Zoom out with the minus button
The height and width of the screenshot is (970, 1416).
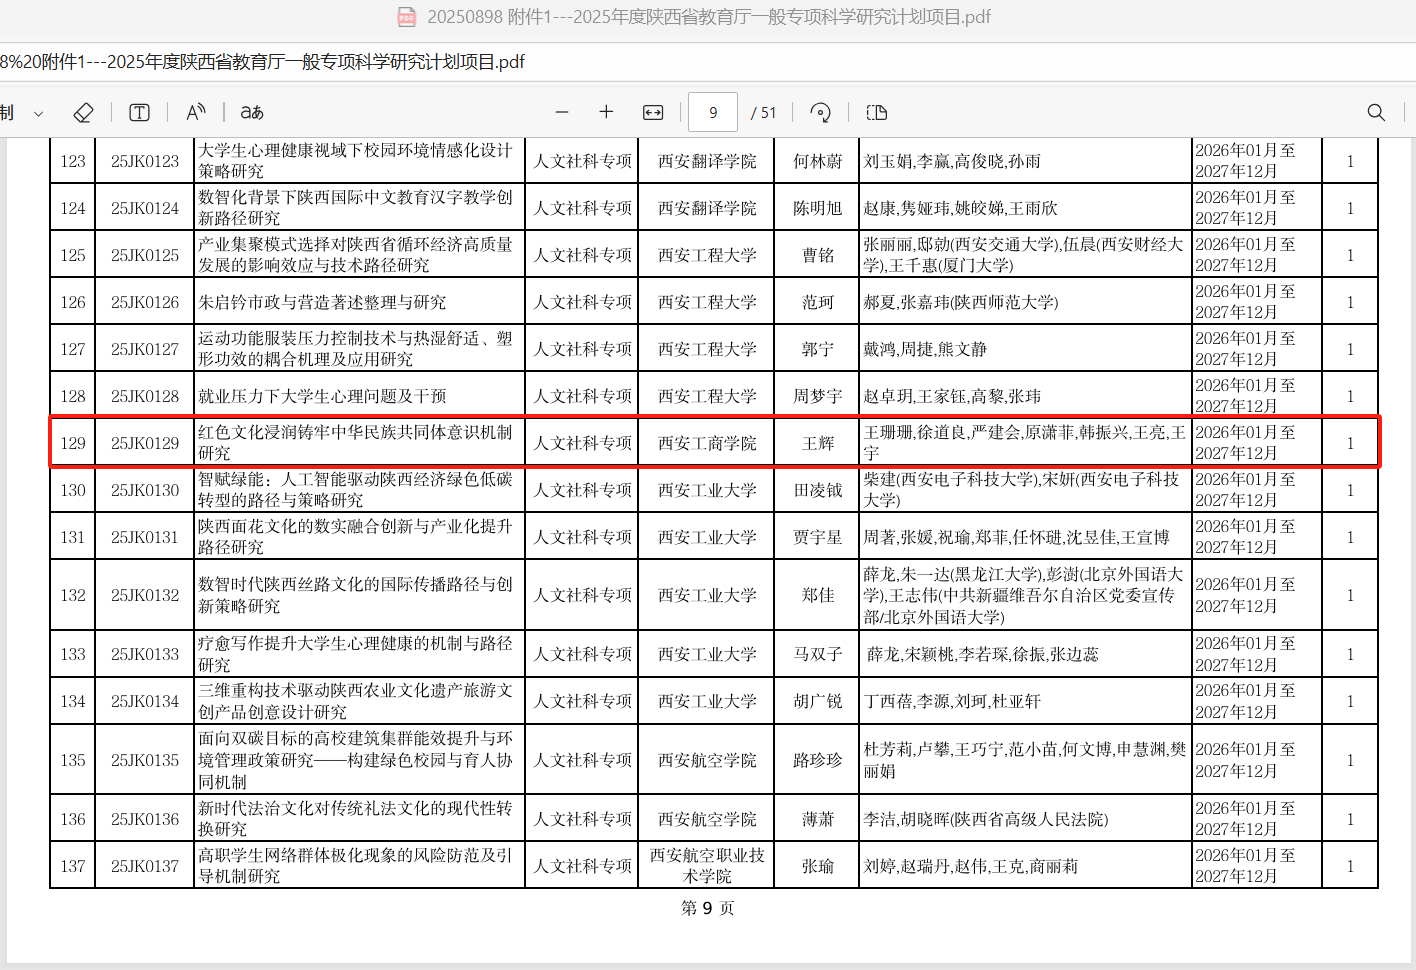[x=562, y=113]
